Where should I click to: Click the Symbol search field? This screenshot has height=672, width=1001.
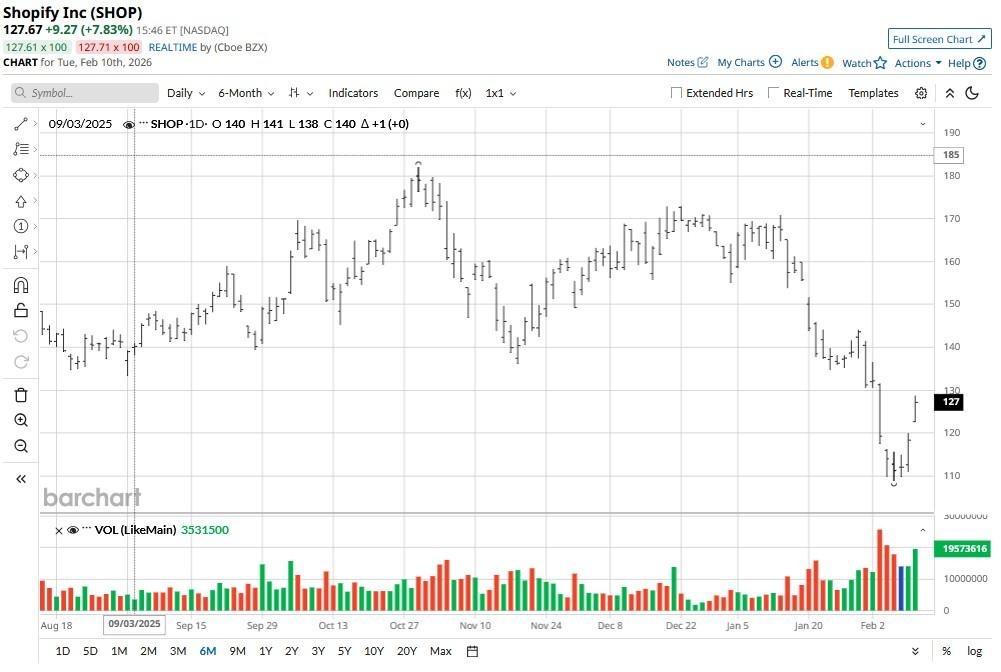[85, 93]
